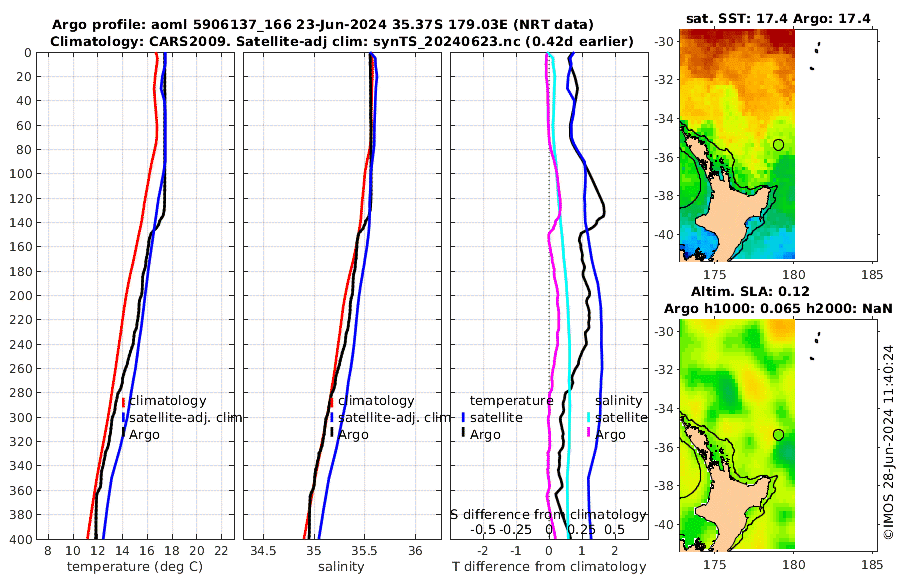Select the 'Climatology: CARS2009' subtitle line
The image size is (900, 580).
[342, 41]
